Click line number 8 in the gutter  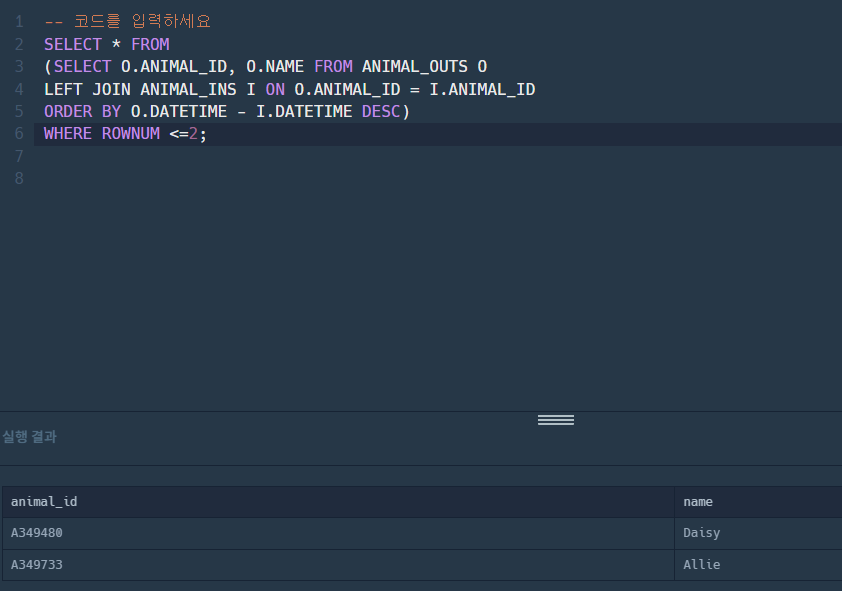pyautogui.click(x=19, y=178)
